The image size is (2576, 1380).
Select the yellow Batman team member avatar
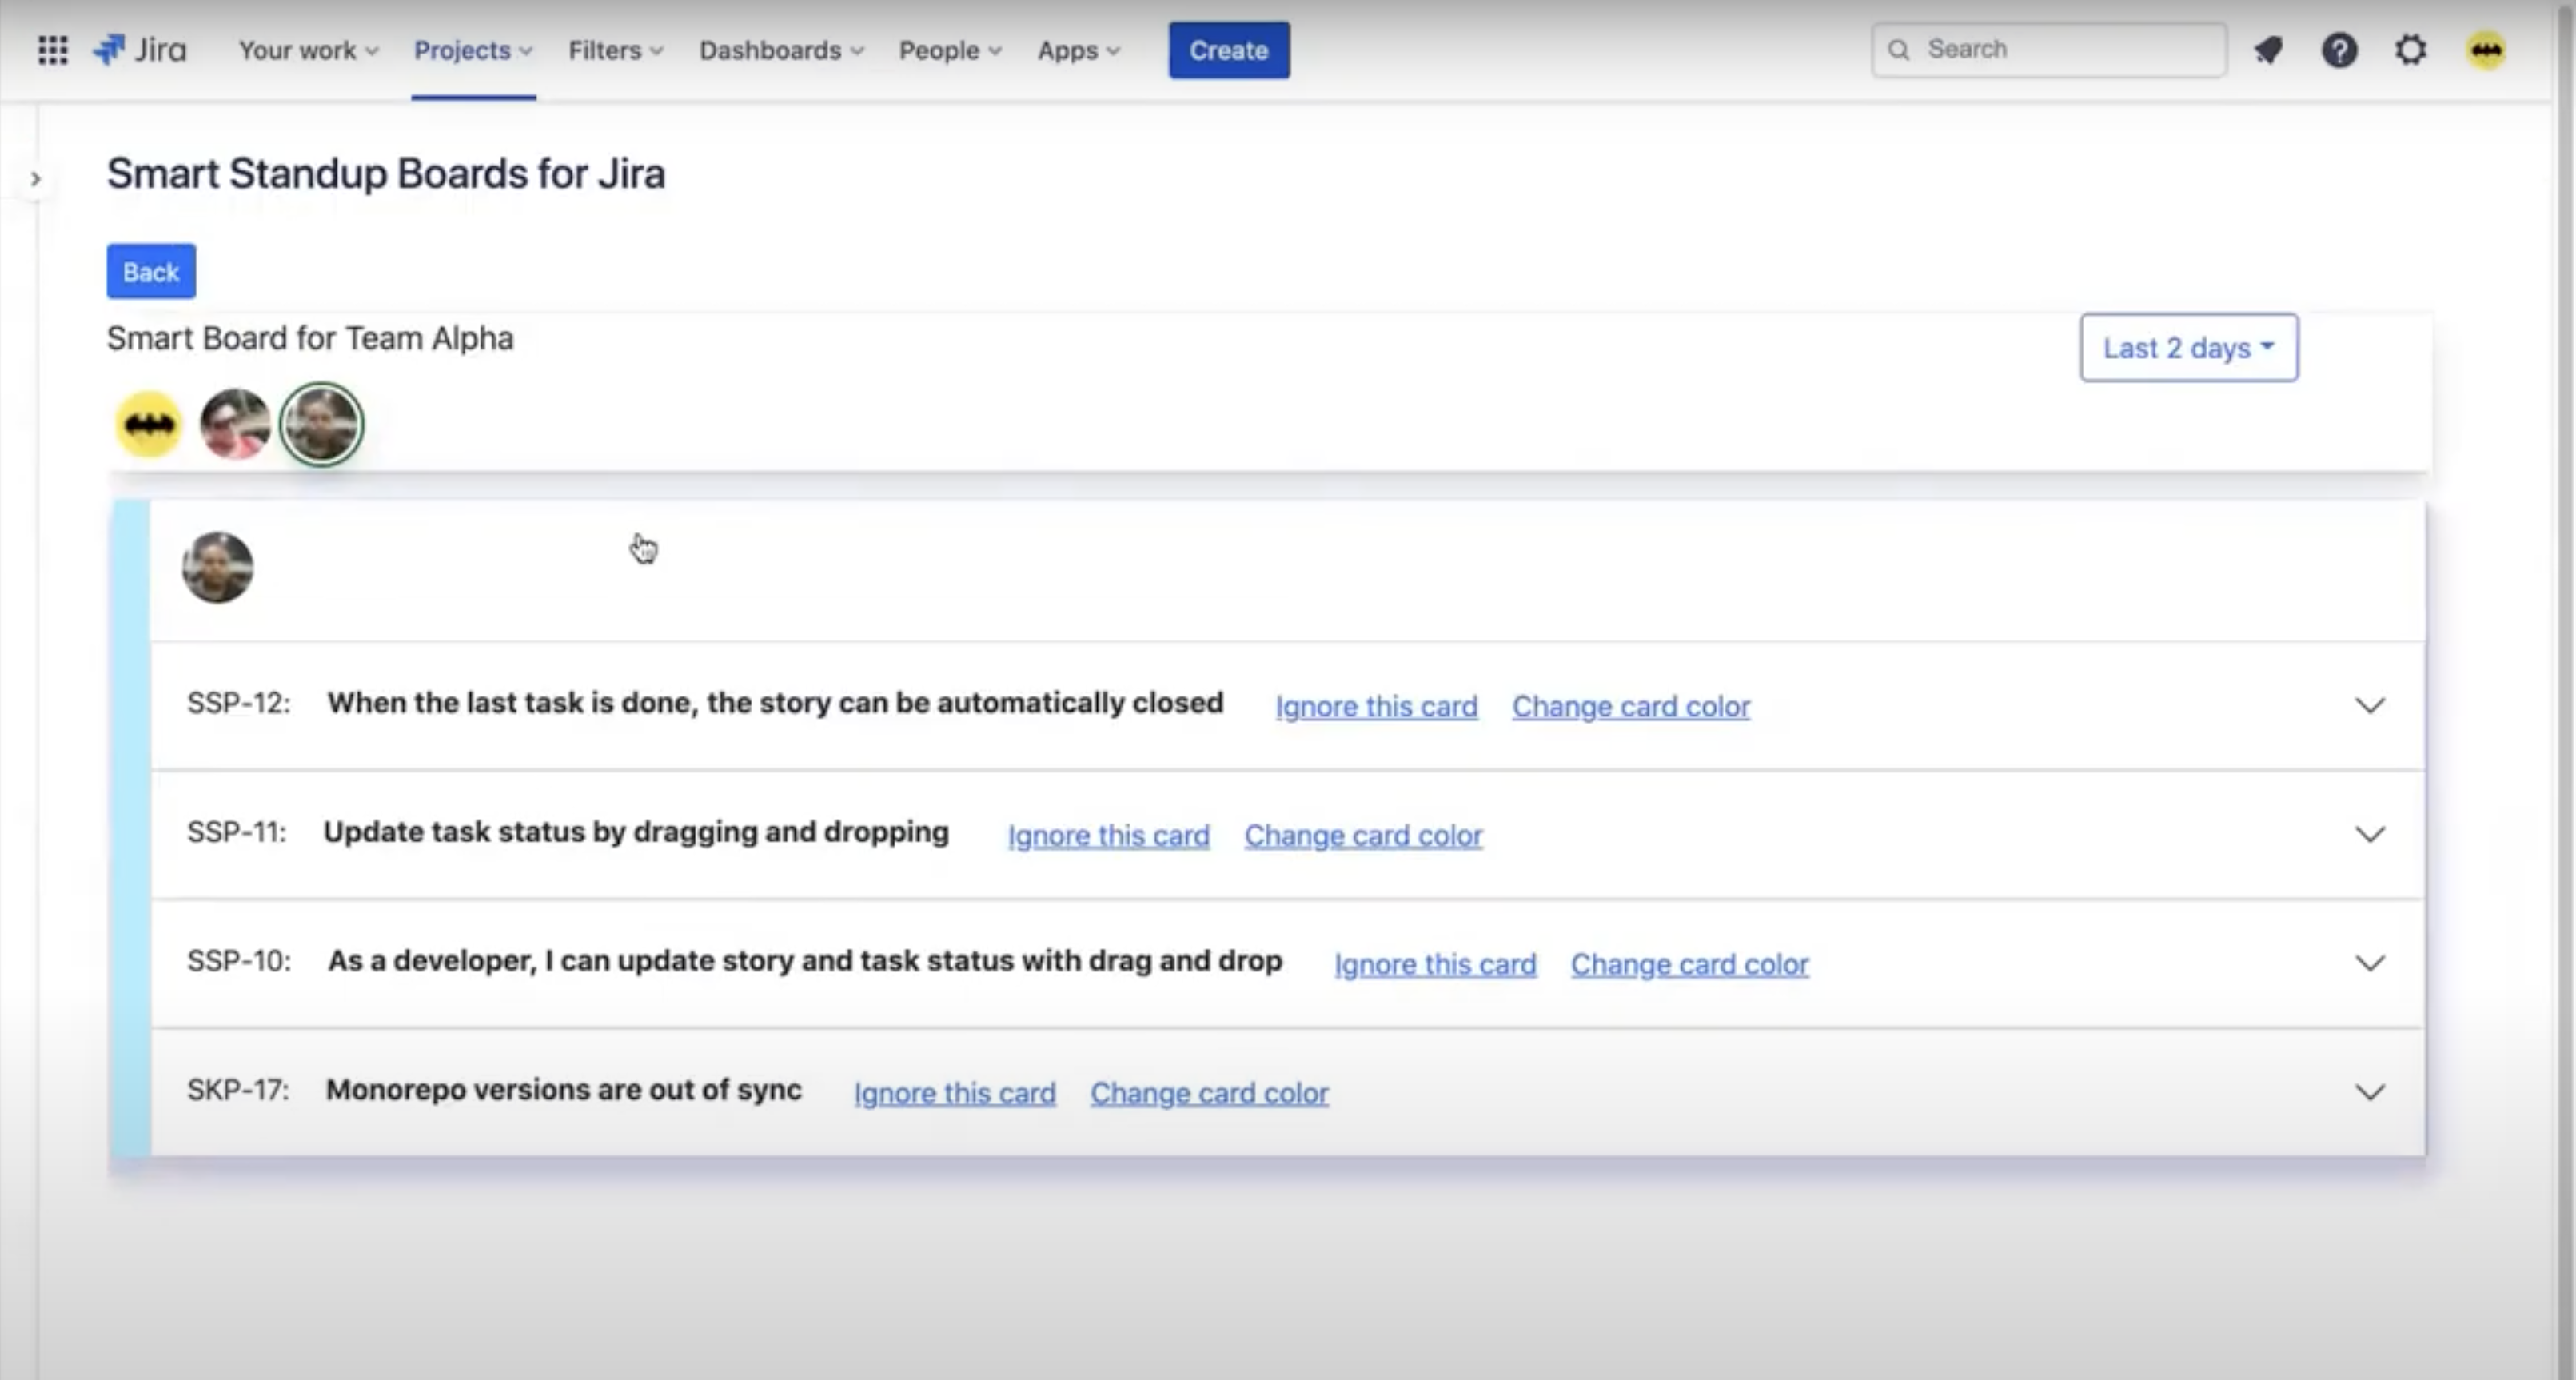coord(149,425)
